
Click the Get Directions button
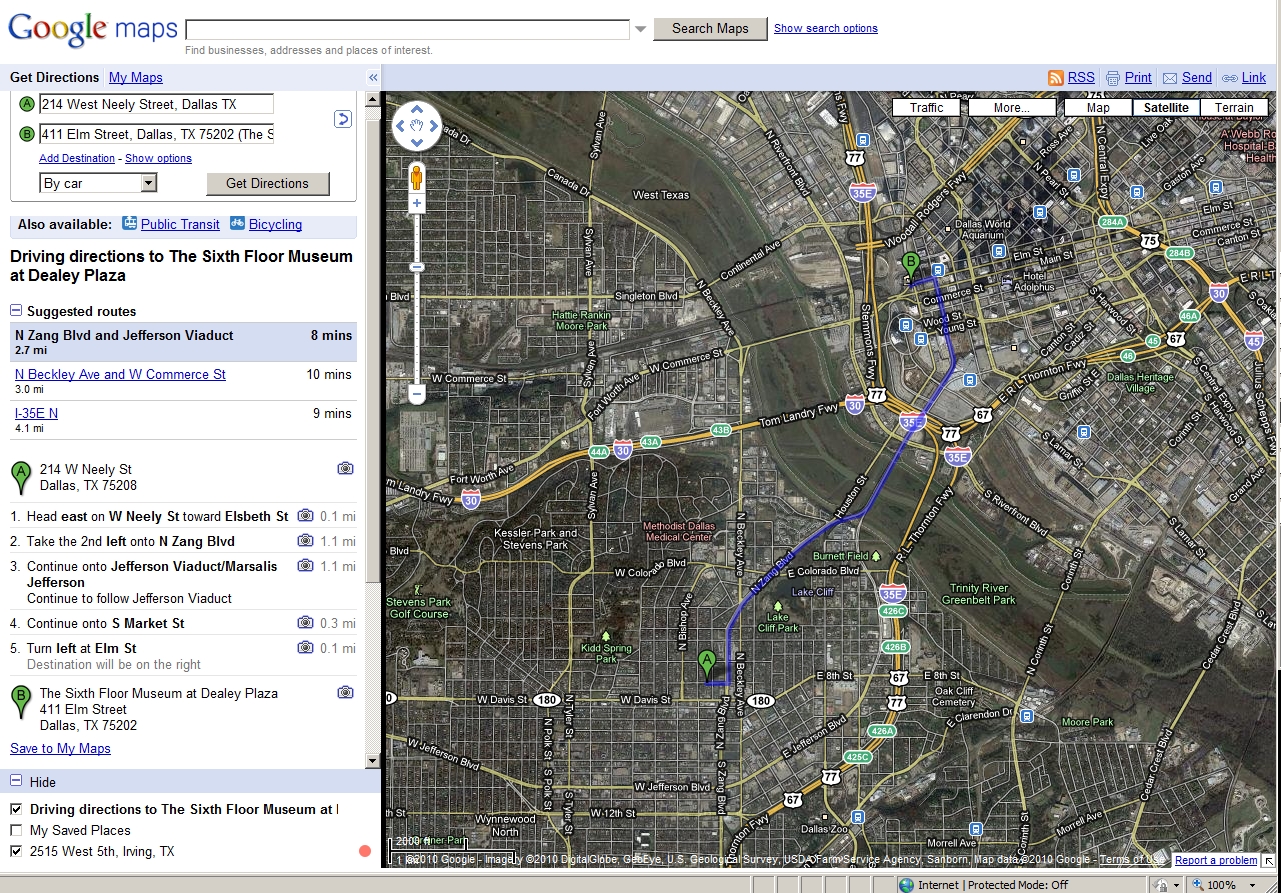pyautogui.click(x=267, y=183)
